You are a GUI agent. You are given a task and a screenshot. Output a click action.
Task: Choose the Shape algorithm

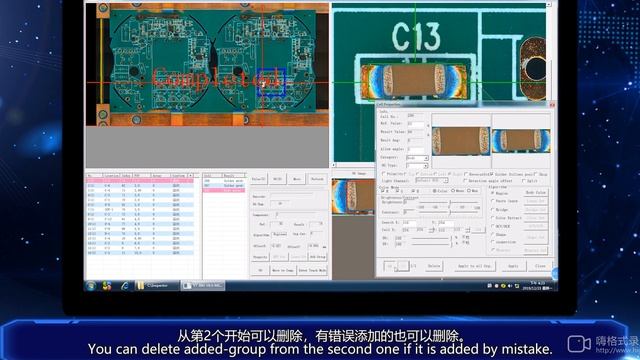tap(493, 234)
